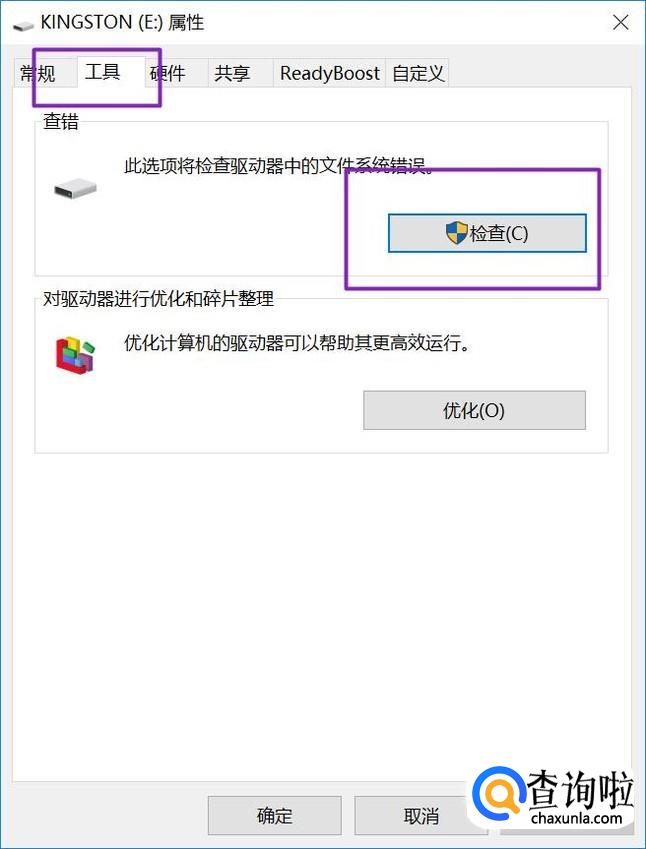This screenshot has width=646, height=849.
Task: Click the orange-blue 查询啦 magnifier logo
Action: pyautogui.click(x=498, y=795)
